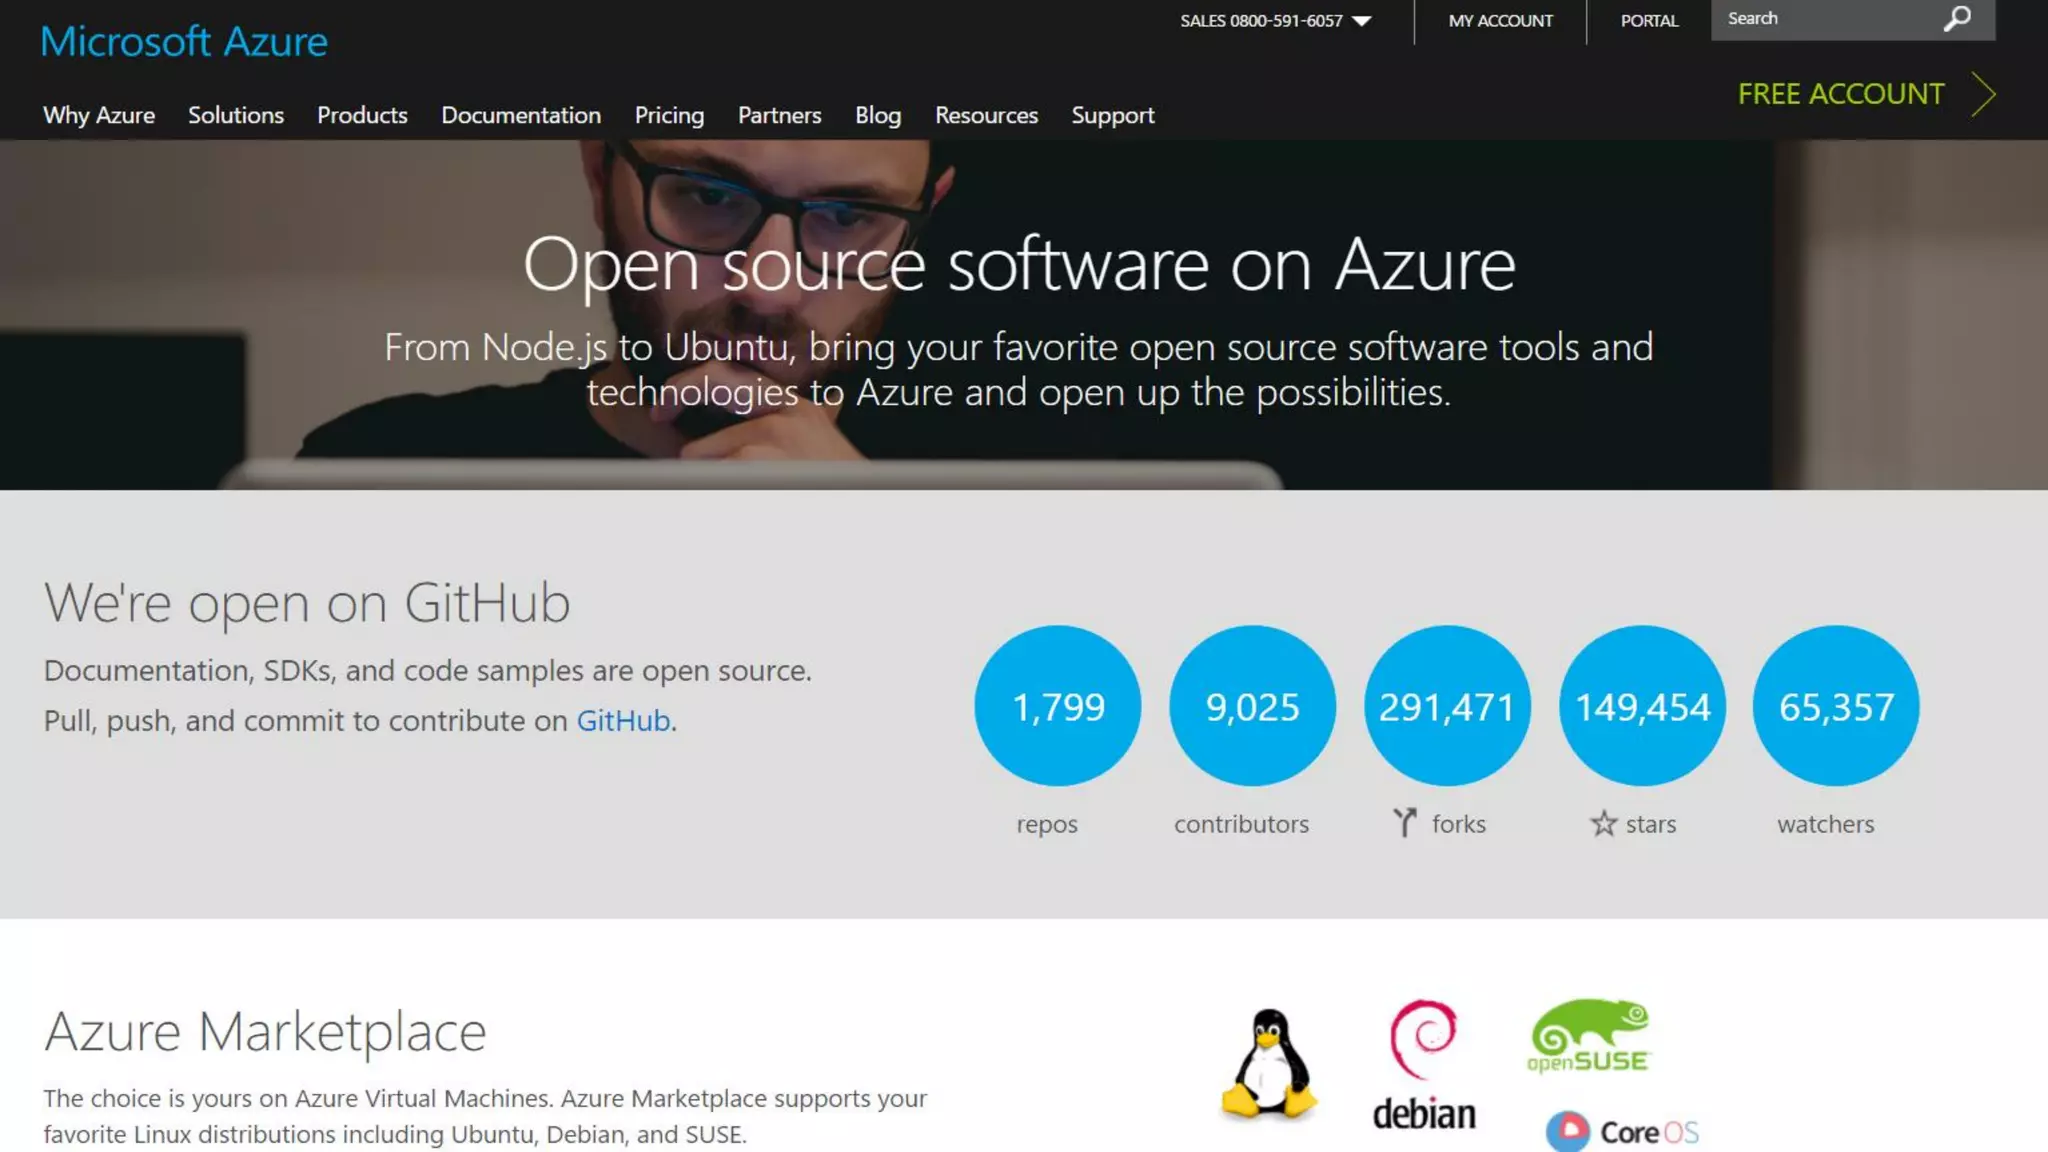2048x1152 pixels.
Task: Open the Why Azure menu
Action: point(99,115)
